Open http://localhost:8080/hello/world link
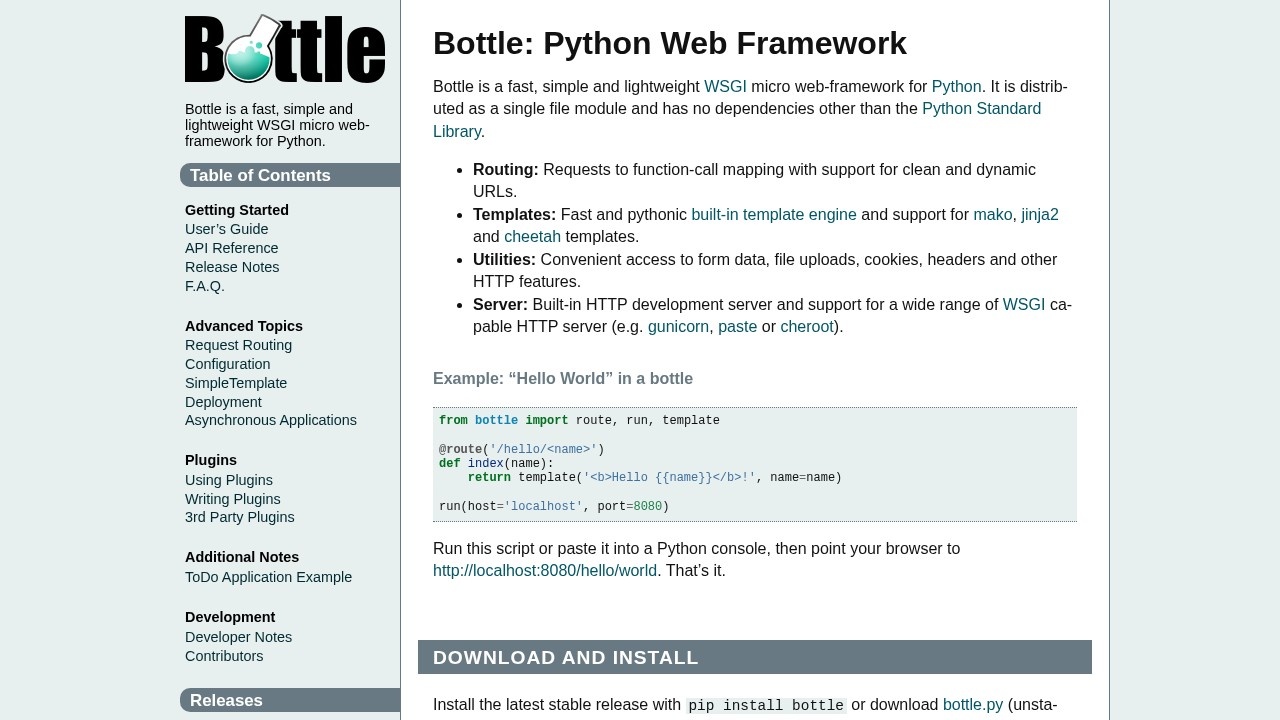Viewport: 1280px width, 720px height. coord(545,571)
